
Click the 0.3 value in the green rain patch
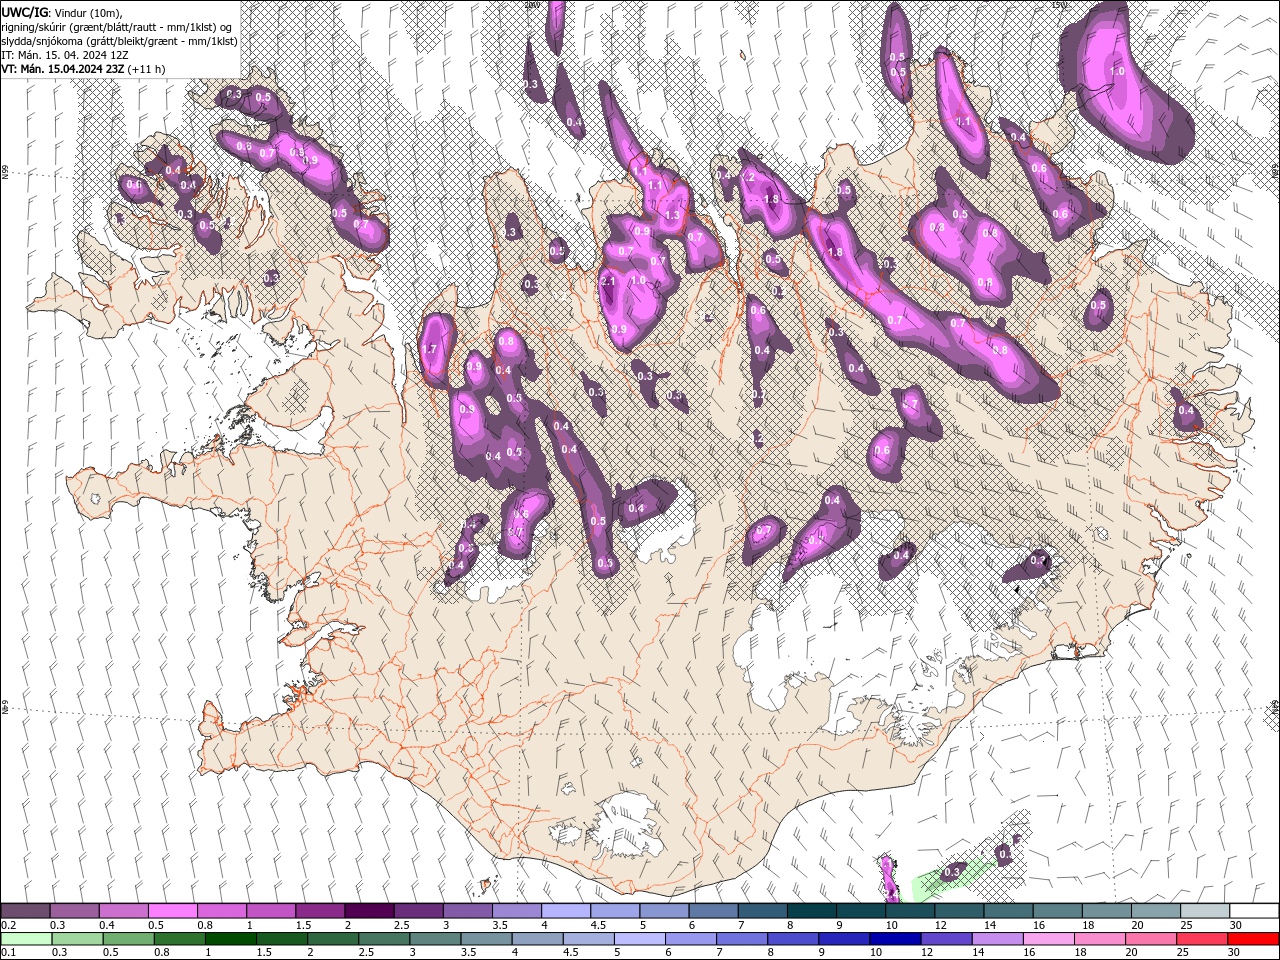tap(952, 873)
